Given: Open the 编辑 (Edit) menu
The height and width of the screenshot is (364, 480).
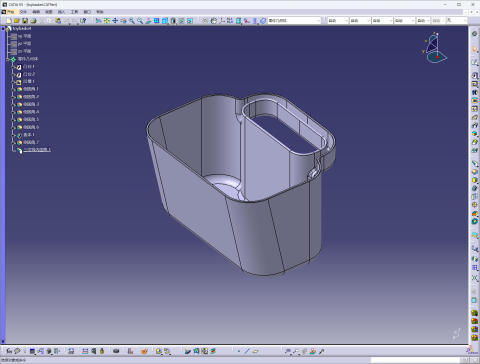Looking at the screenshot, I should tap(36, 12).
